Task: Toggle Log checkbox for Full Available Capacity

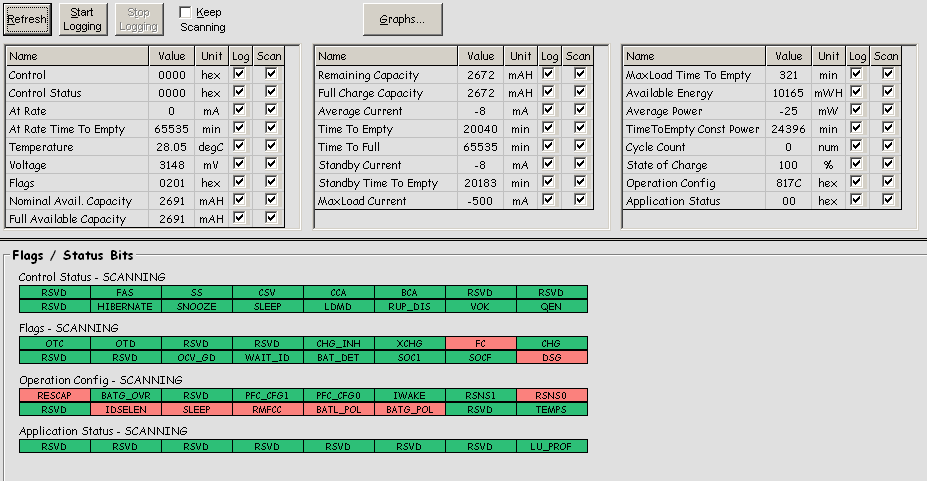Action: 239,218
